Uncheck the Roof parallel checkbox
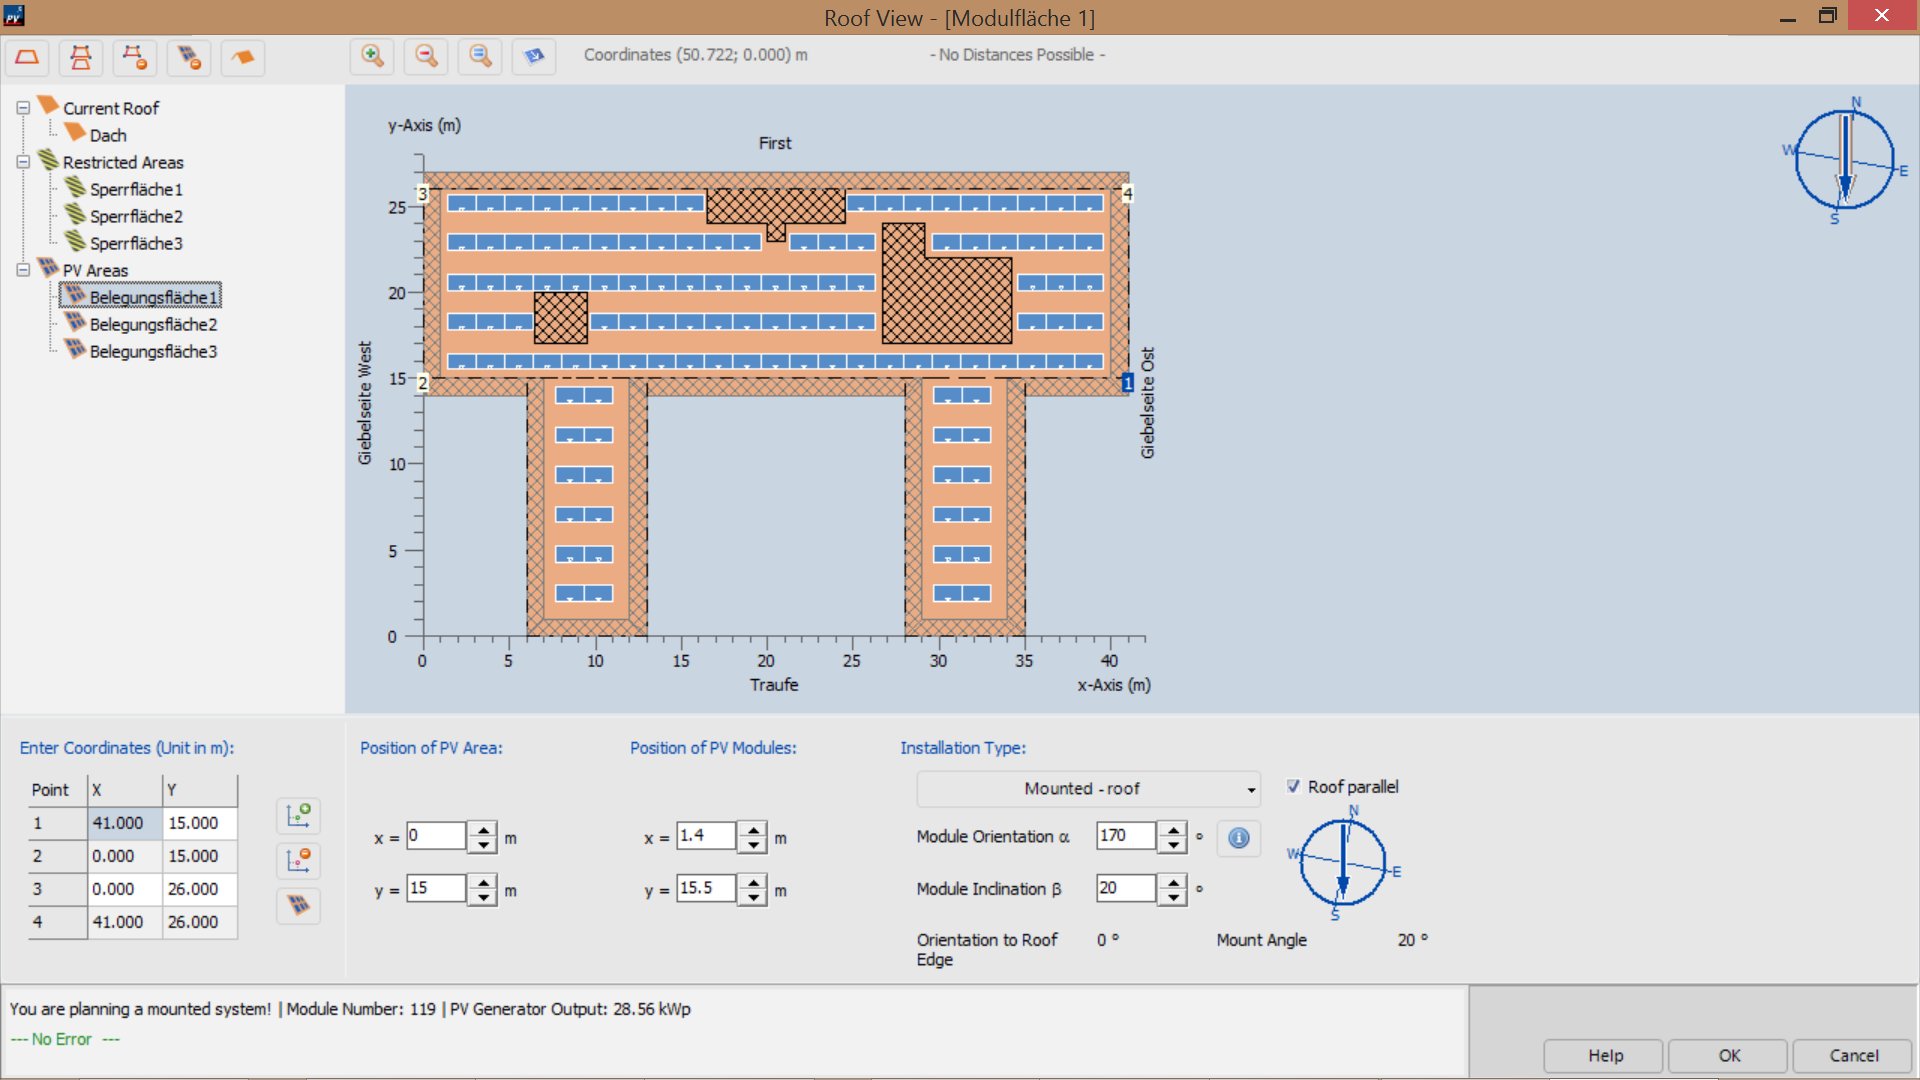Image resolution: width=1920 pixels, height=1080 pixels. pyautogui.click(x=1293, y=787)
